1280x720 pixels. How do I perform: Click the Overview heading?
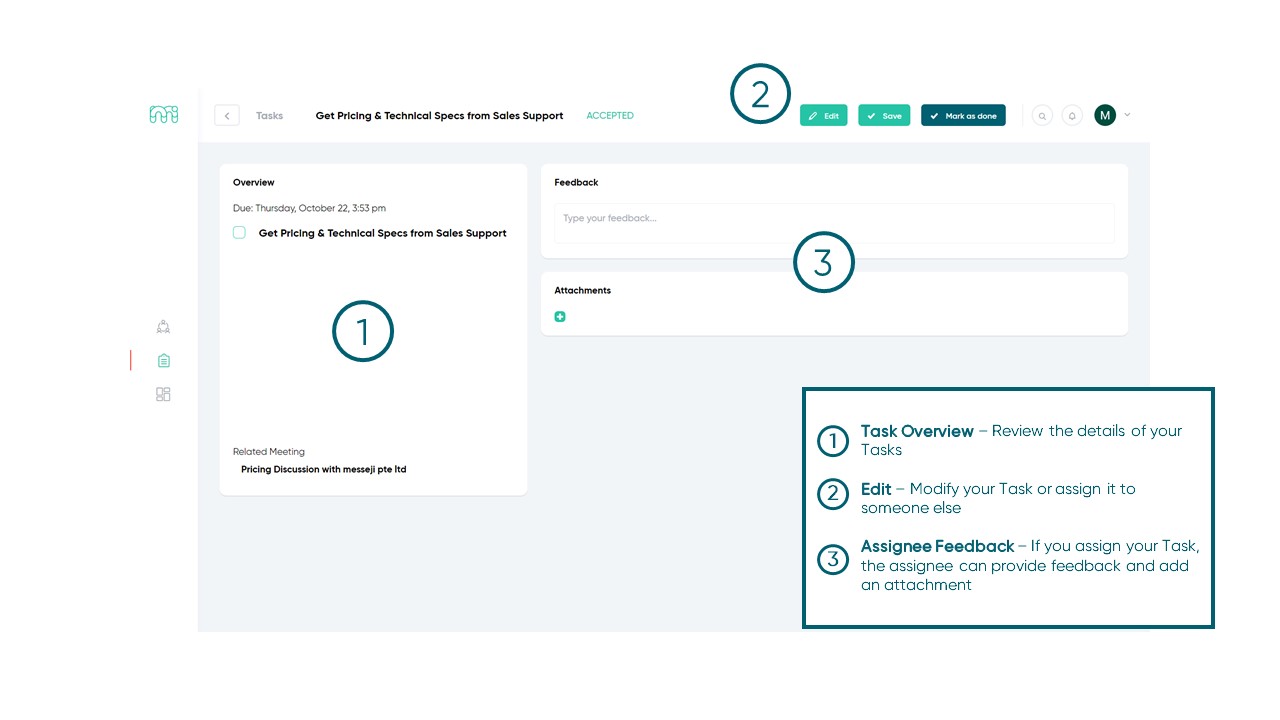(254, 183)
